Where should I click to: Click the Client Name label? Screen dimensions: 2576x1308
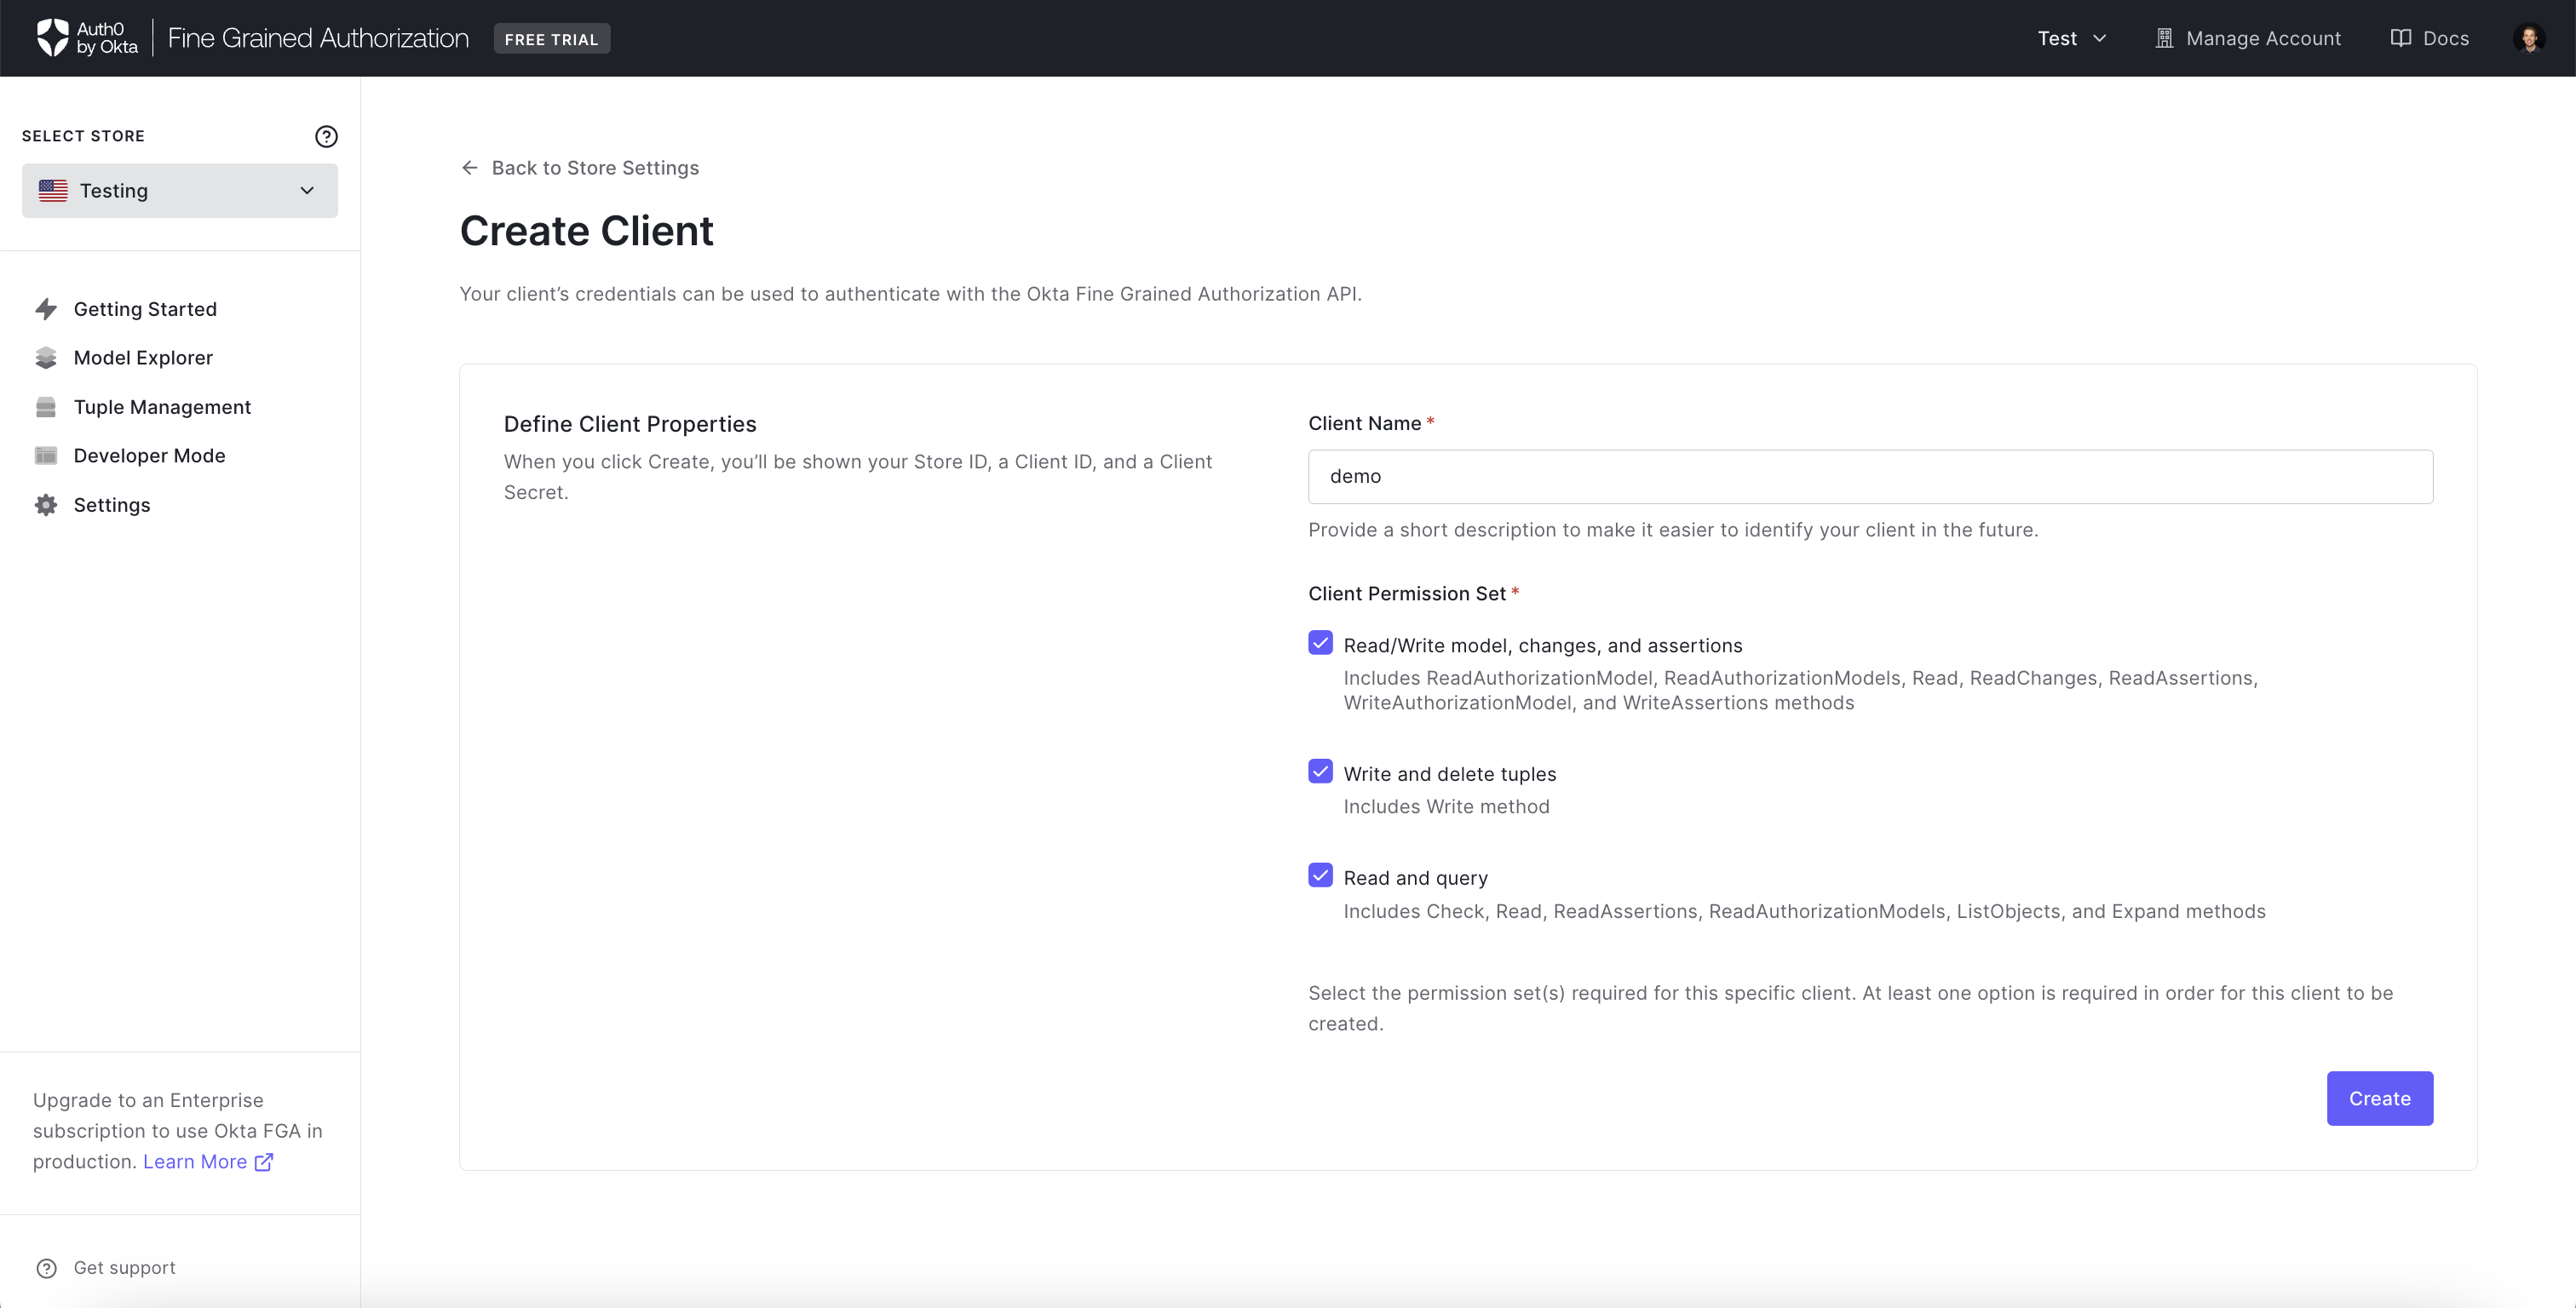pos(1364,424)
